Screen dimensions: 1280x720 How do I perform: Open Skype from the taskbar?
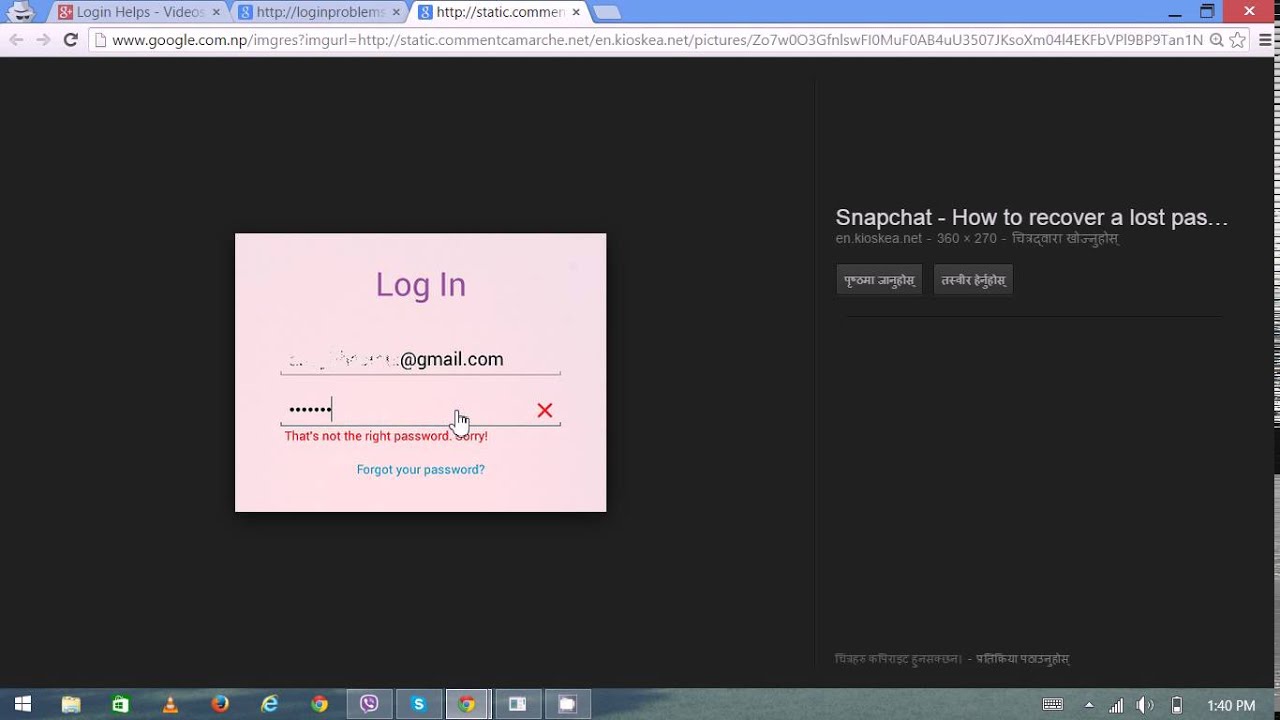tap(419, 704)
